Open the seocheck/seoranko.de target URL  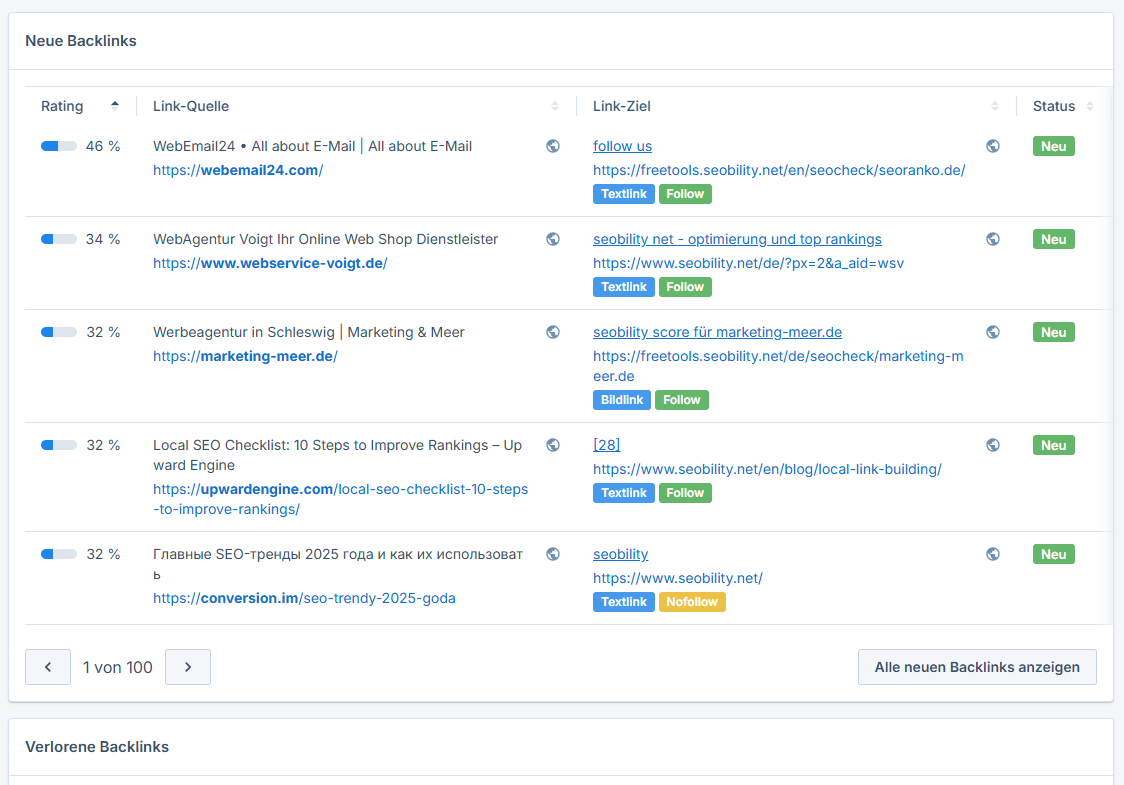click(779, 171)
